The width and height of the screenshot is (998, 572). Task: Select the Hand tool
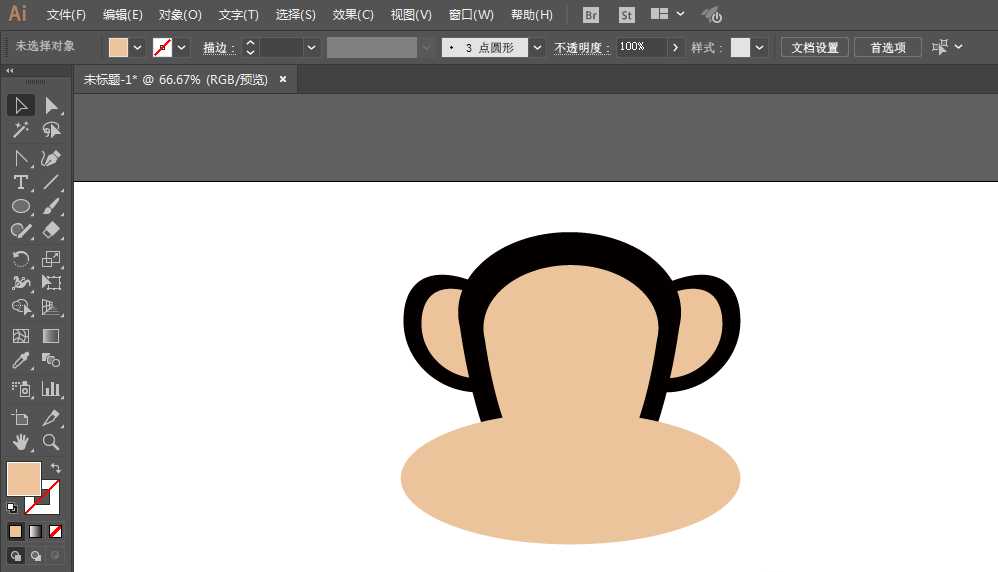(21, 441)
